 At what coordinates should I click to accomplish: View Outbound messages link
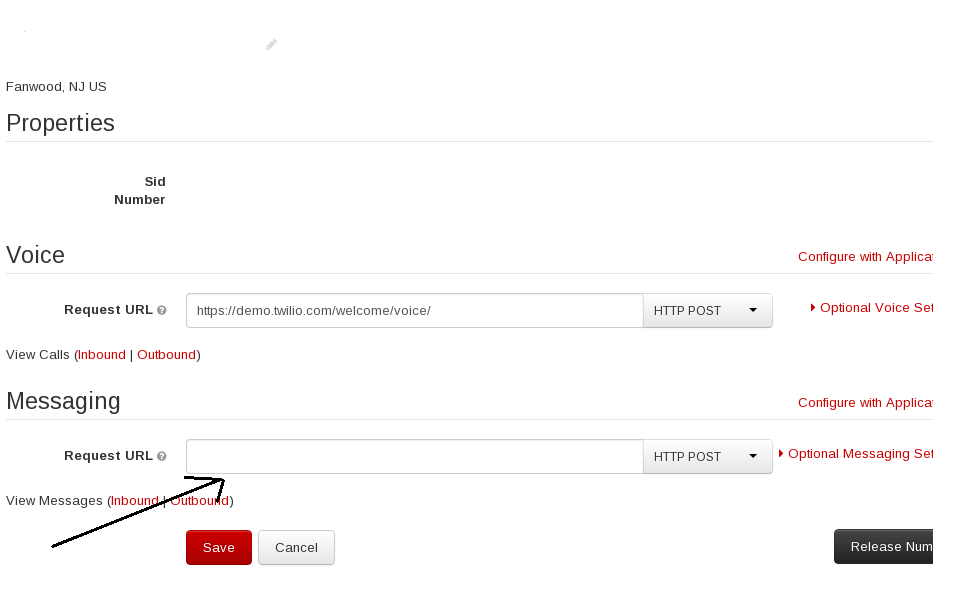tap(199, 501)
